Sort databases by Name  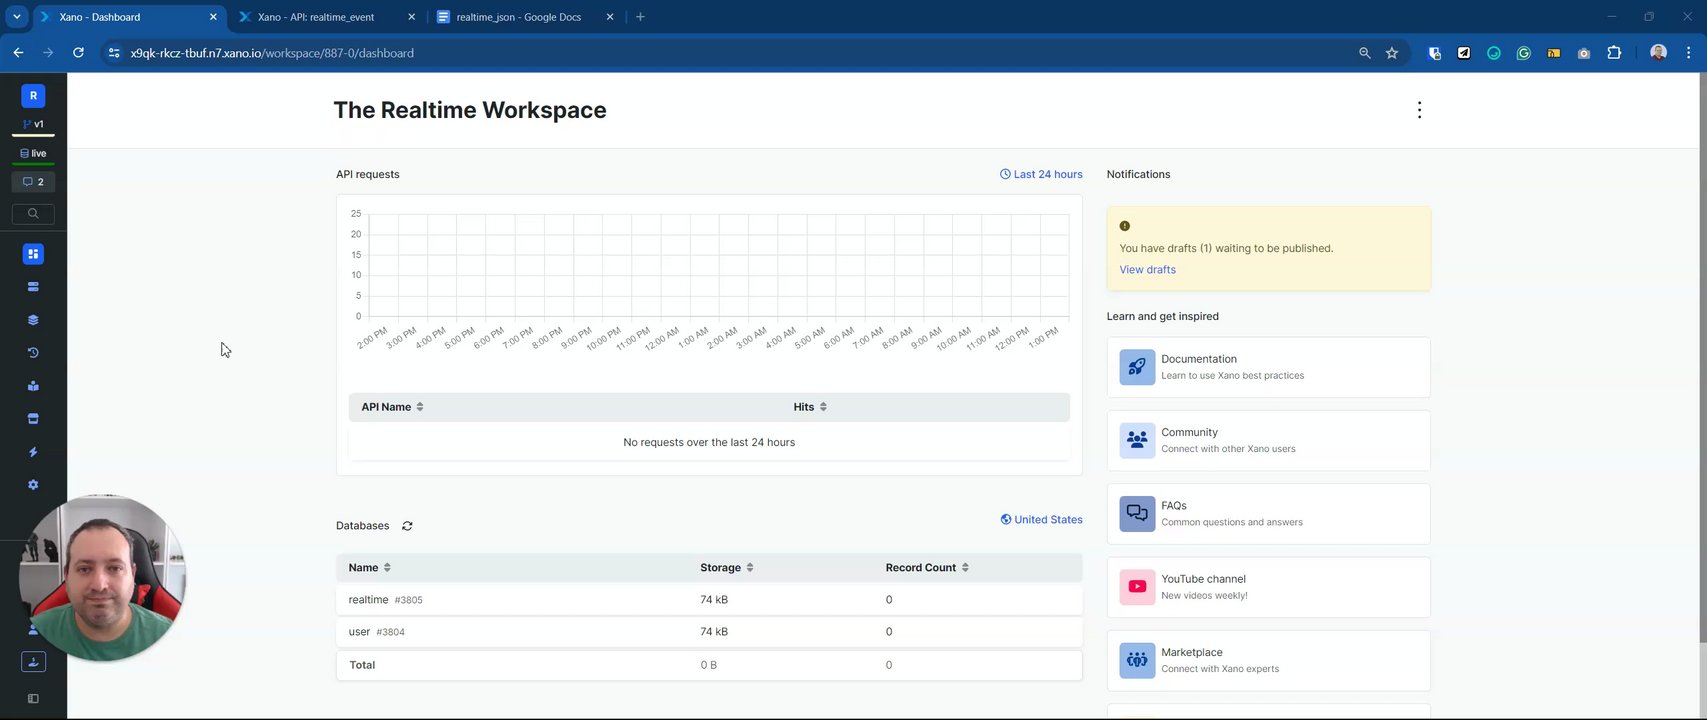pyautogui.click(x=370, y=568)
